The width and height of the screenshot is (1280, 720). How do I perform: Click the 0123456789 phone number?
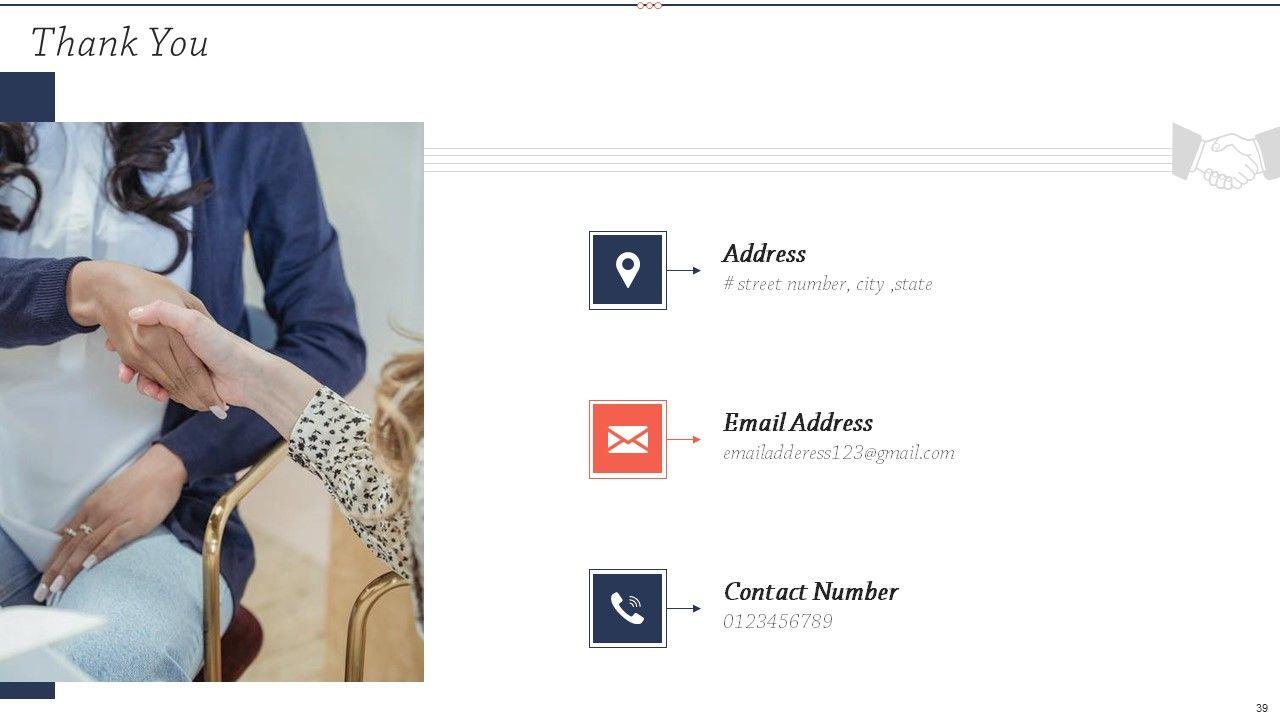[778, 622]
